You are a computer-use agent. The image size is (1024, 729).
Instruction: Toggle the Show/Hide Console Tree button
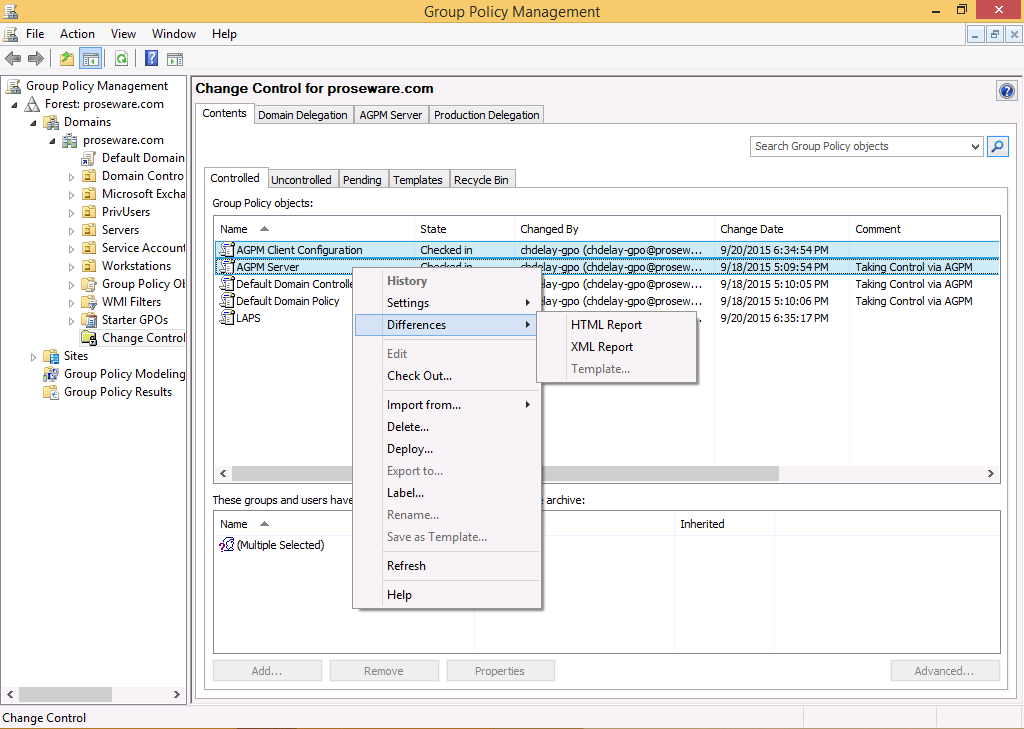pyautogui.click(x=91, y=59)
